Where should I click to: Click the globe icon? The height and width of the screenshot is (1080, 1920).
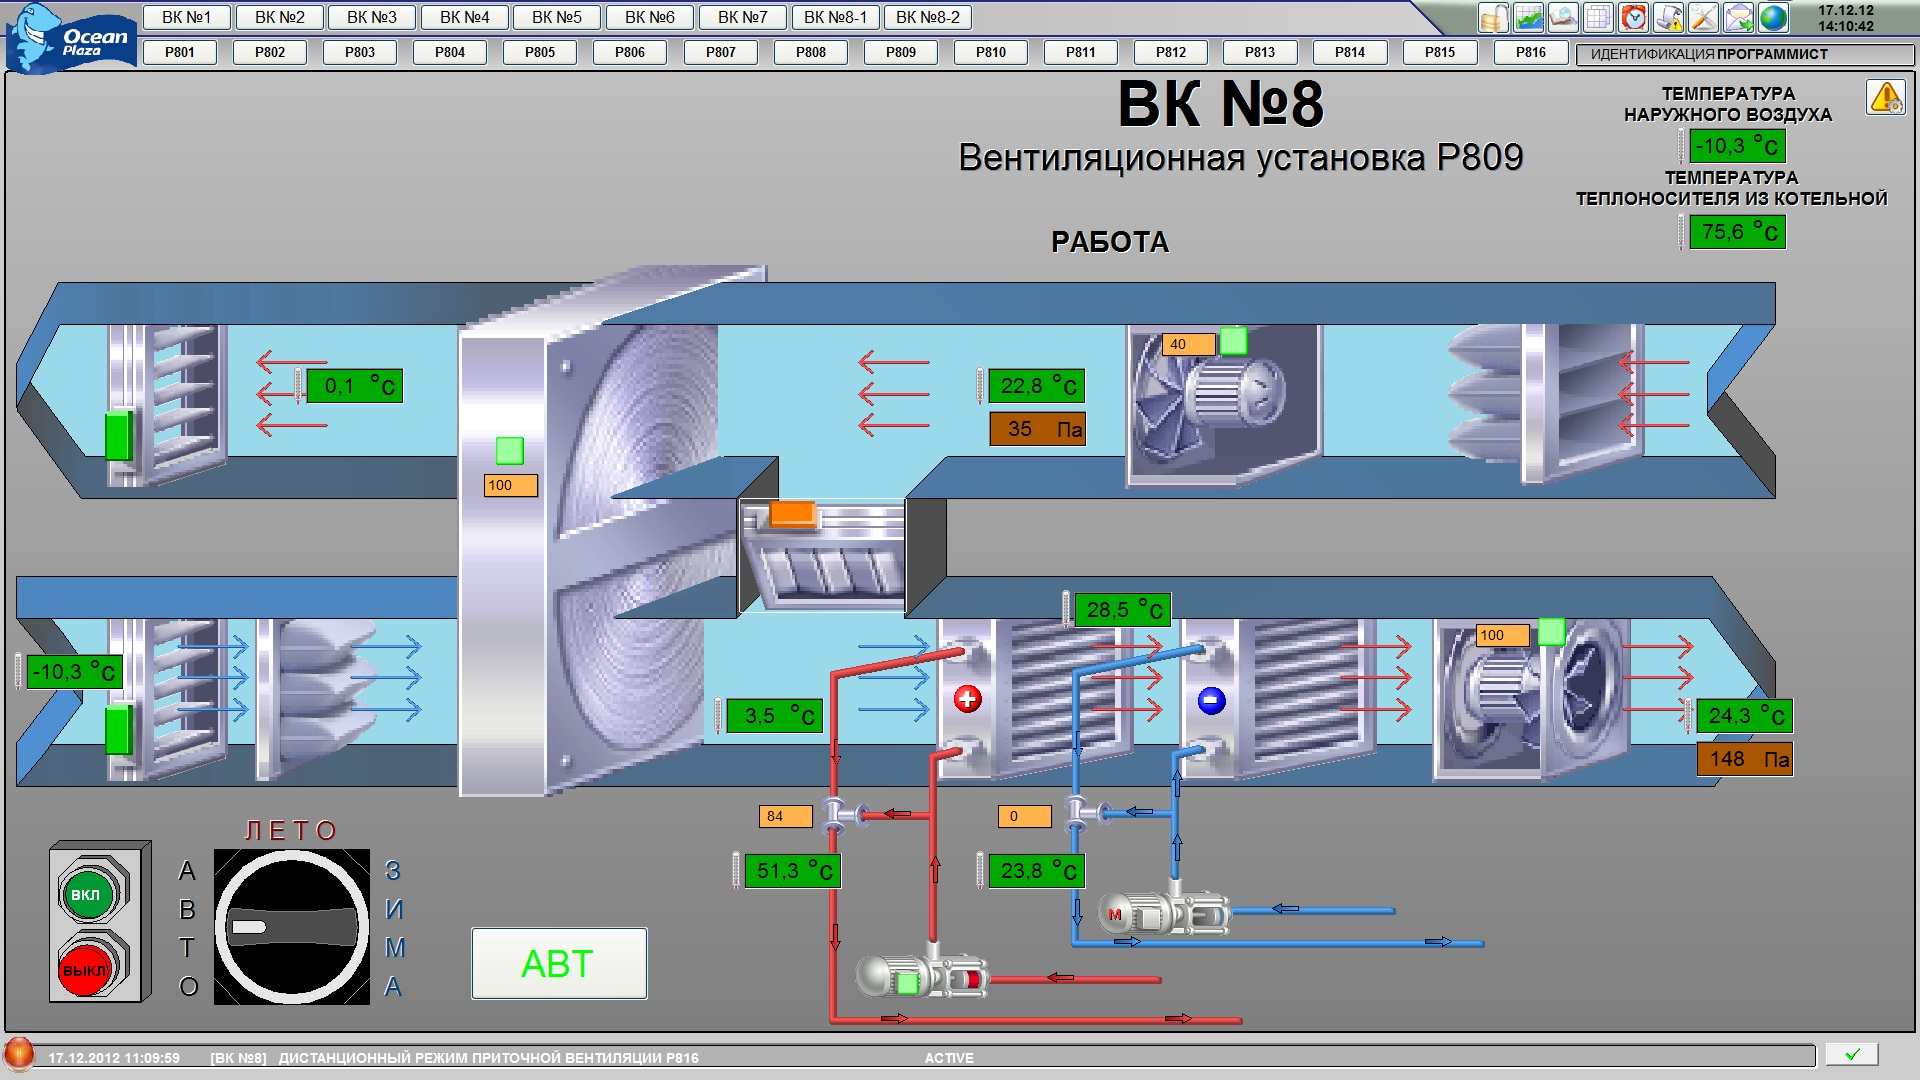(x=1773, y=18)
